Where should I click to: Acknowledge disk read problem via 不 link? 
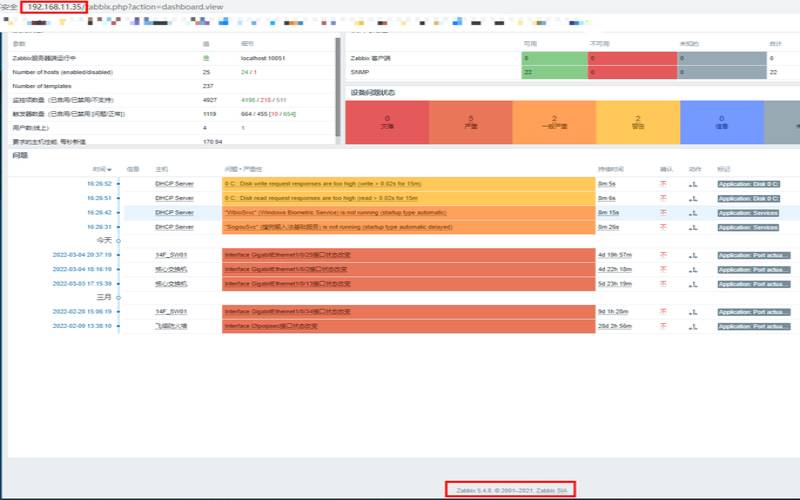point(662,198)
